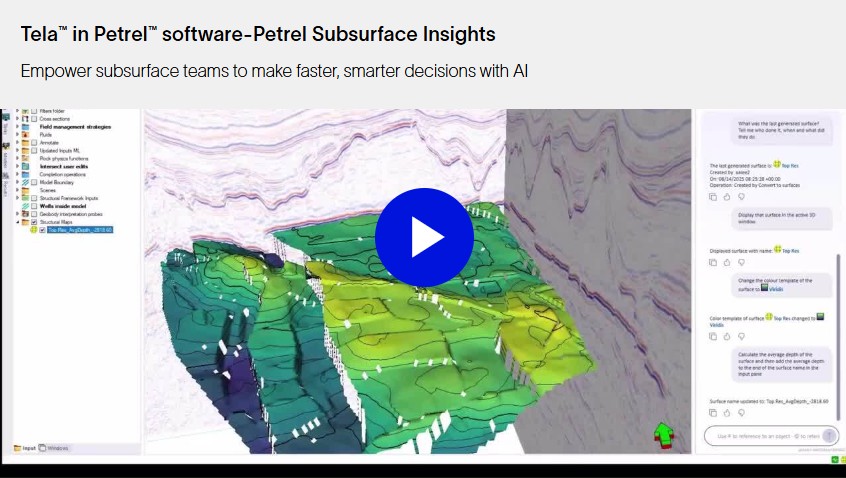This screenshot has width=846, height=478.
Task: Expand the Cross sections tree node
Action: [x=17, y=119]
